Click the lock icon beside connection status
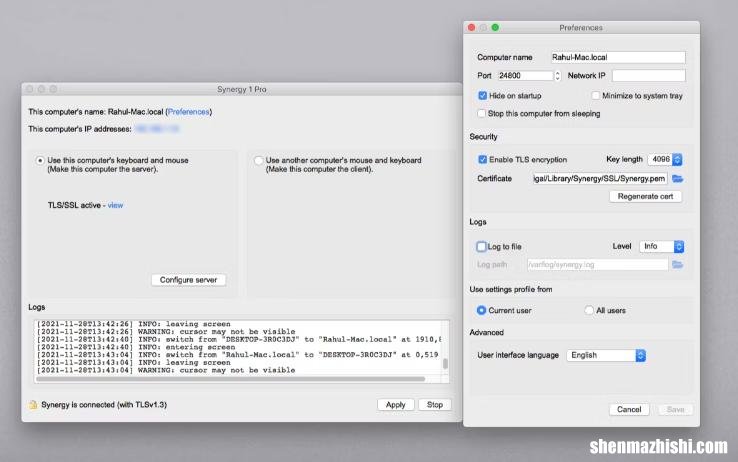 tap(33, 405)
